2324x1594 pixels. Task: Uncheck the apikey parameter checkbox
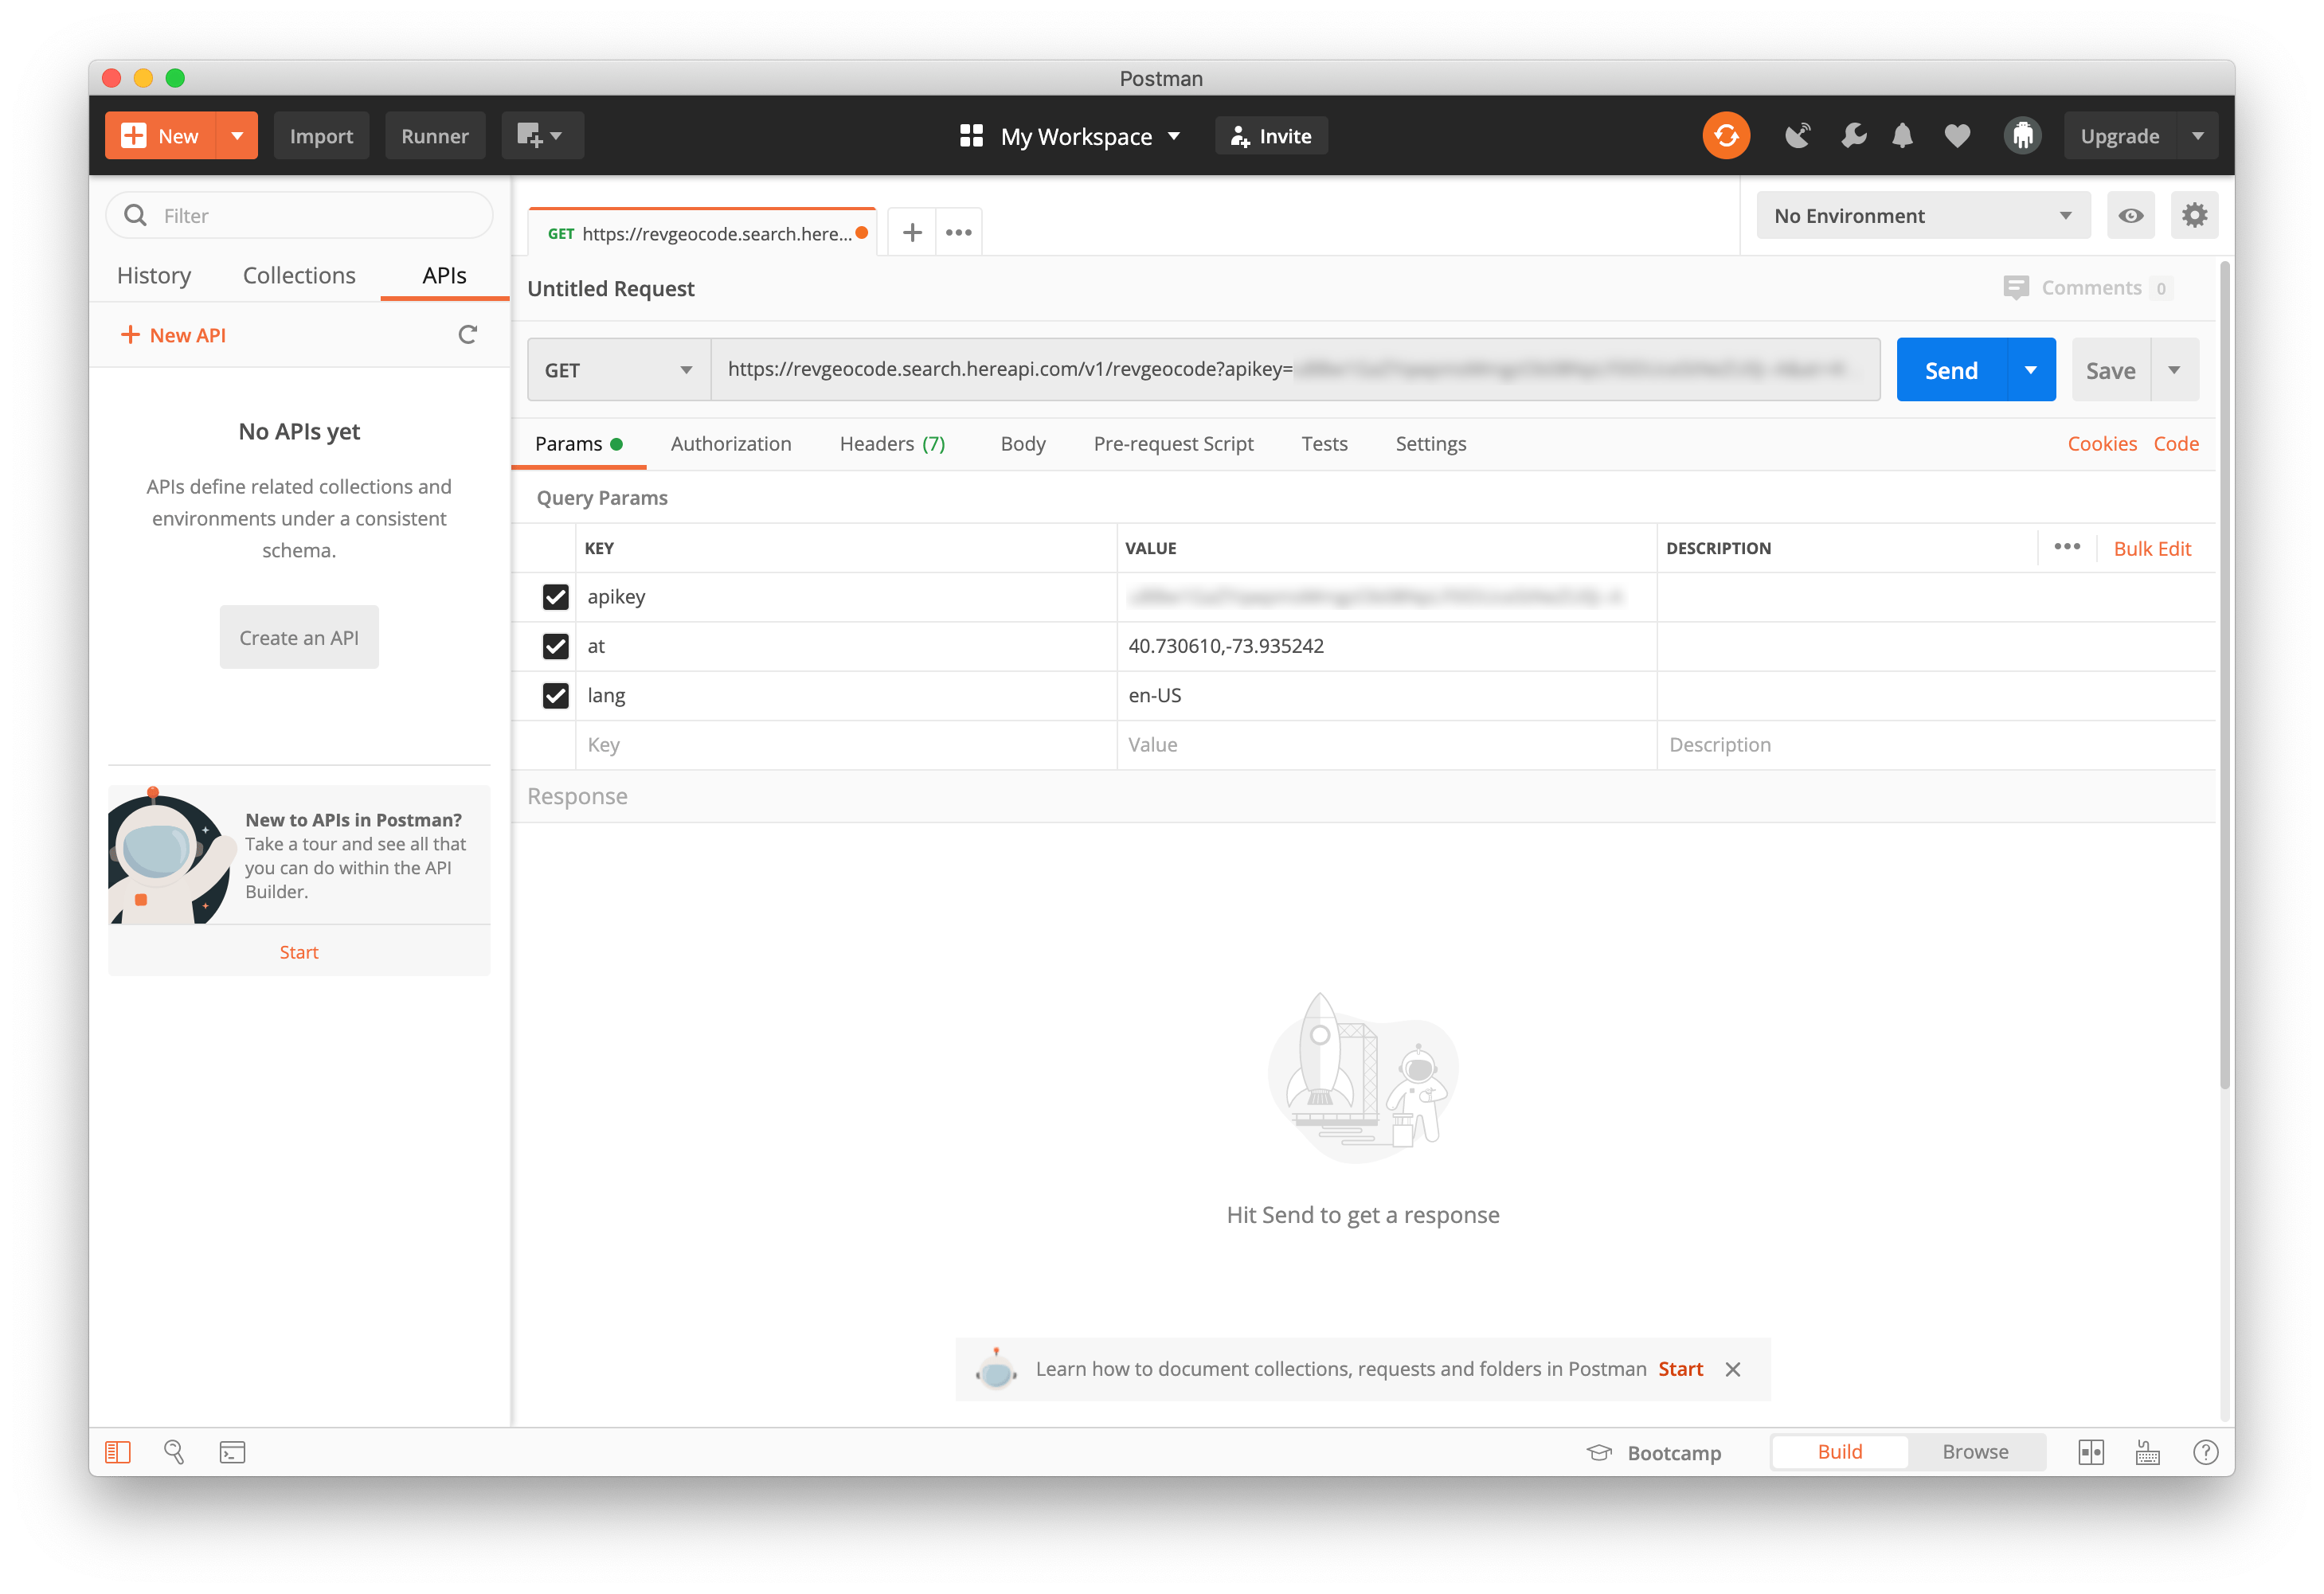pyautogui.click(x=555, y=597)
